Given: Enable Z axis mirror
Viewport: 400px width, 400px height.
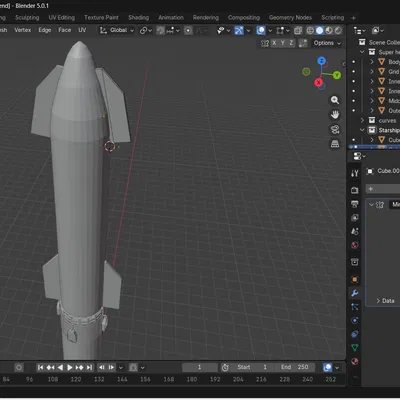Looking at the screenshot, I should 291,43.
